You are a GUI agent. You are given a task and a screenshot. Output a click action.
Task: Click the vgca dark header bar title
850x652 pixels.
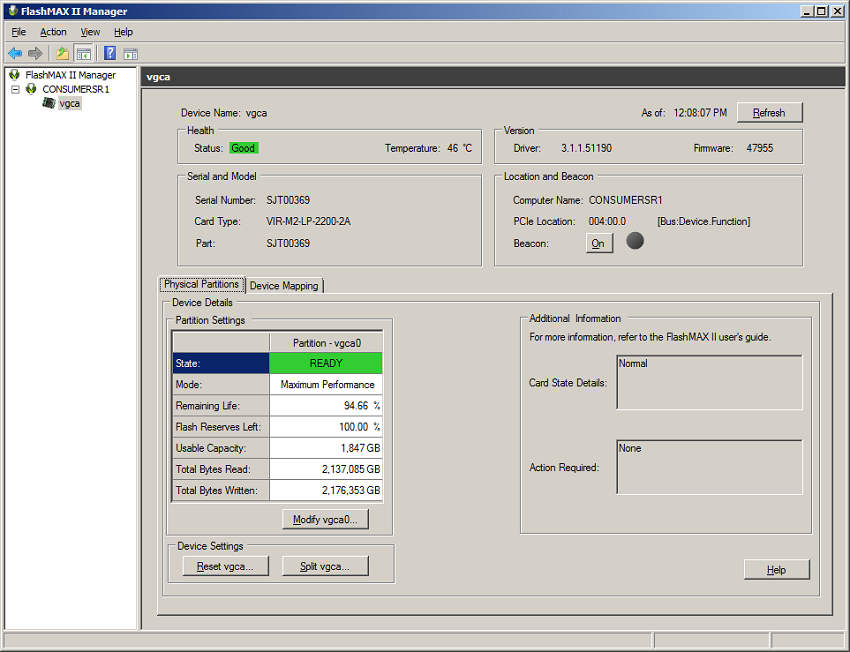click(158, 77)
